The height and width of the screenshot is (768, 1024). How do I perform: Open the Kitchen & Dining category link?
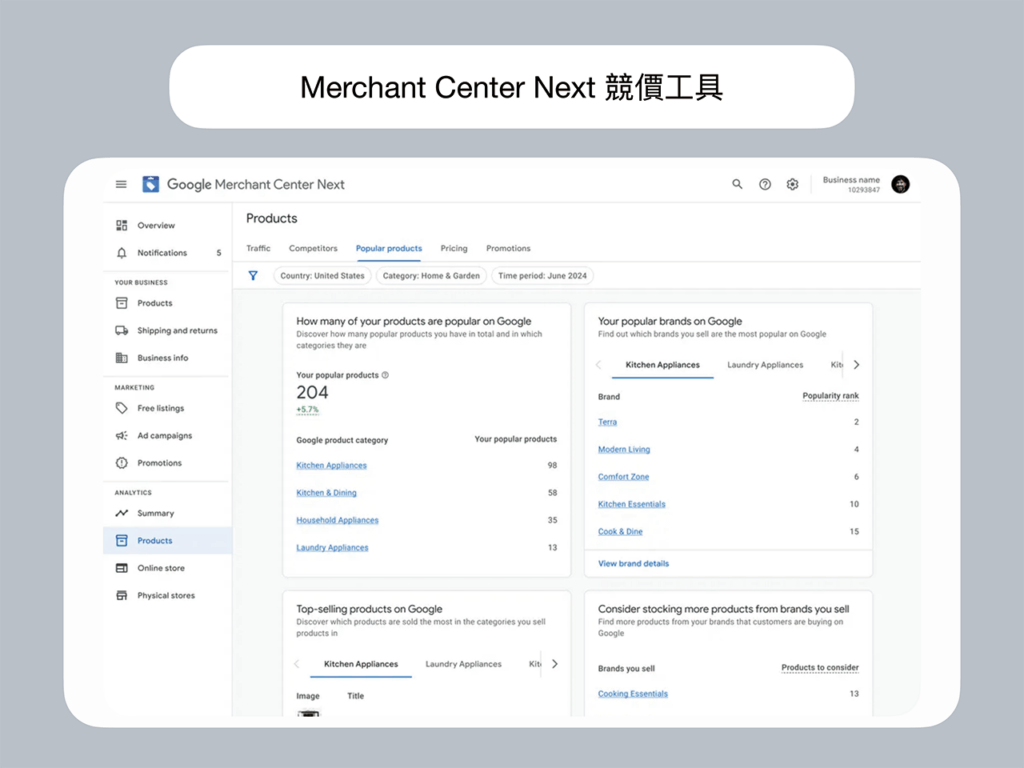[327, 493]
